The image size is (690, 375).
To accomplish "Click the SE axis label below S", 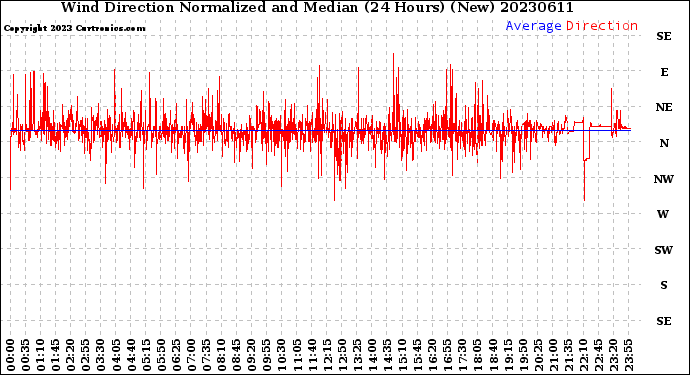I will [x=664, y=321].
